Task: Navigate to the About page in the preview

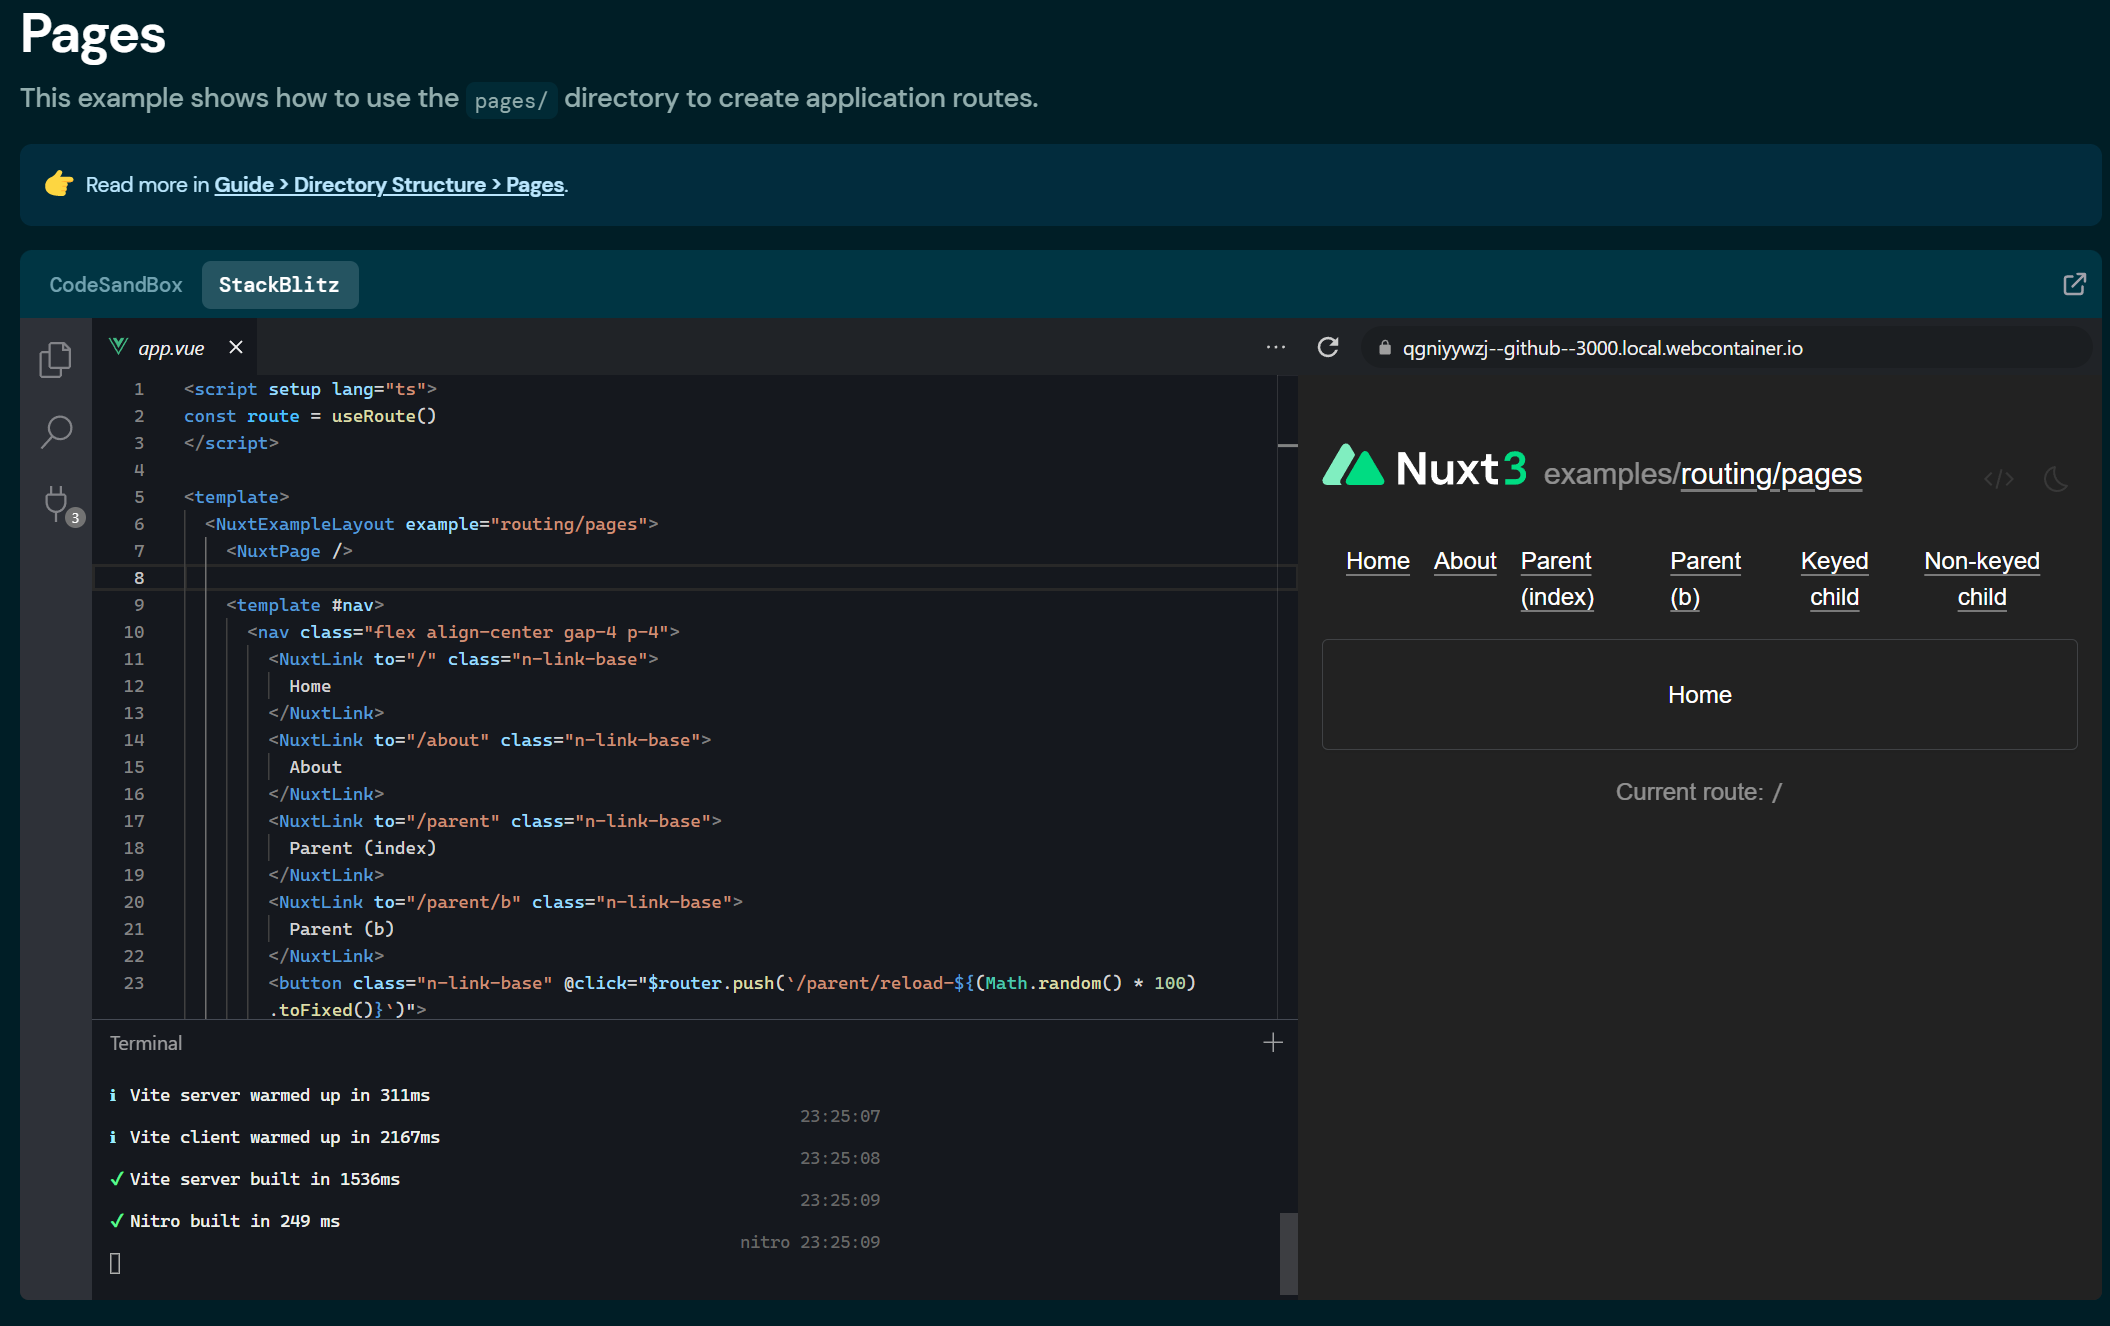Action: (x=1464, y=561)
